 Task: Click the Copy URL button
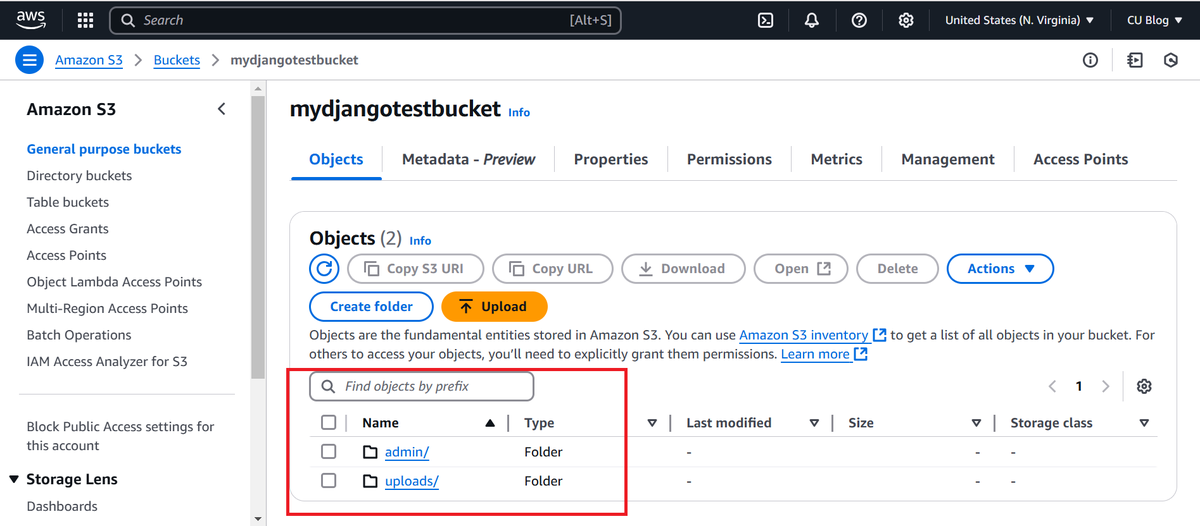click(552, 269)
